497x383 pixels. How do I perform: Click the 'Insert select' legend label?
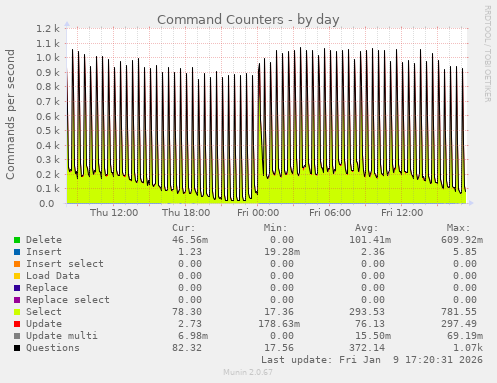65,264
